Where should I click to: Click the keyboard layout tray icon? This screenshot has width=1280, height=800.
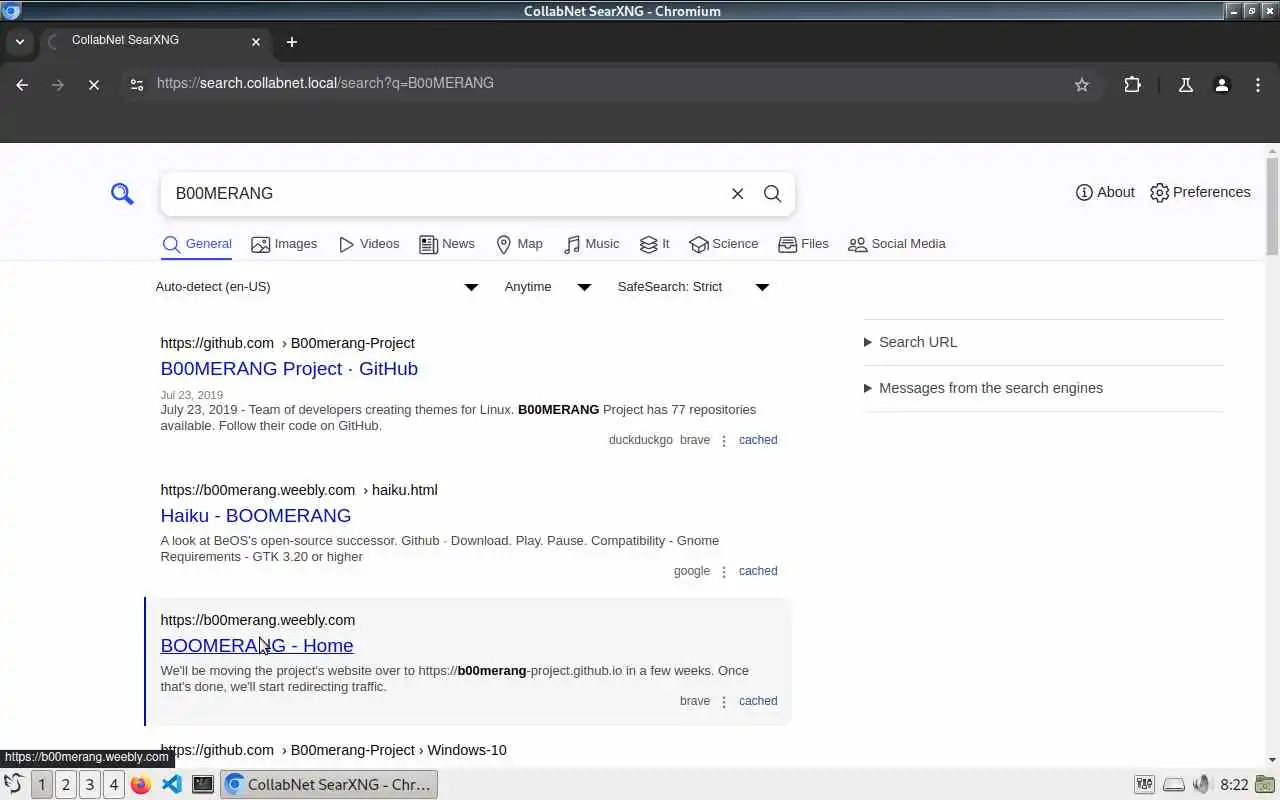tap(1144, 785)
